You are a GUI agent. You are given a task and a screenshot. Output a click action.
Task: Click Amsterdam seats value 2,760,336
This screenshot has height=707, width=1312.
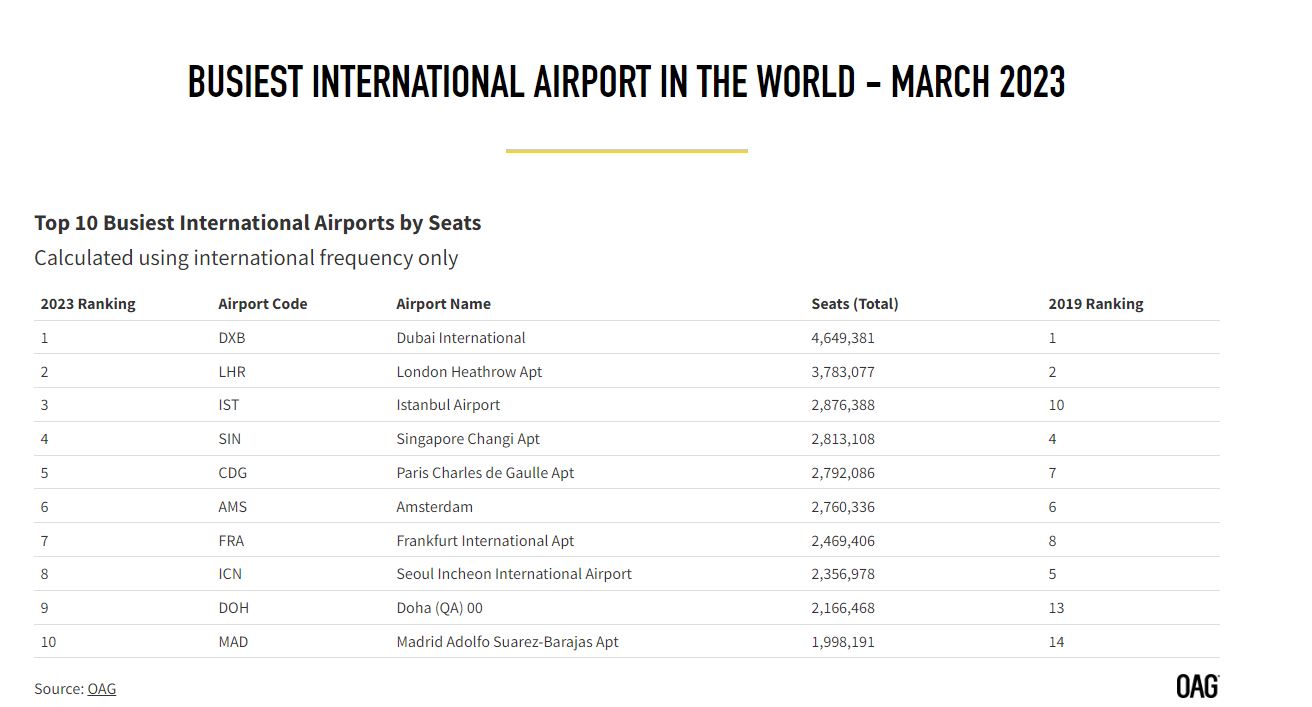coord(843,507)
